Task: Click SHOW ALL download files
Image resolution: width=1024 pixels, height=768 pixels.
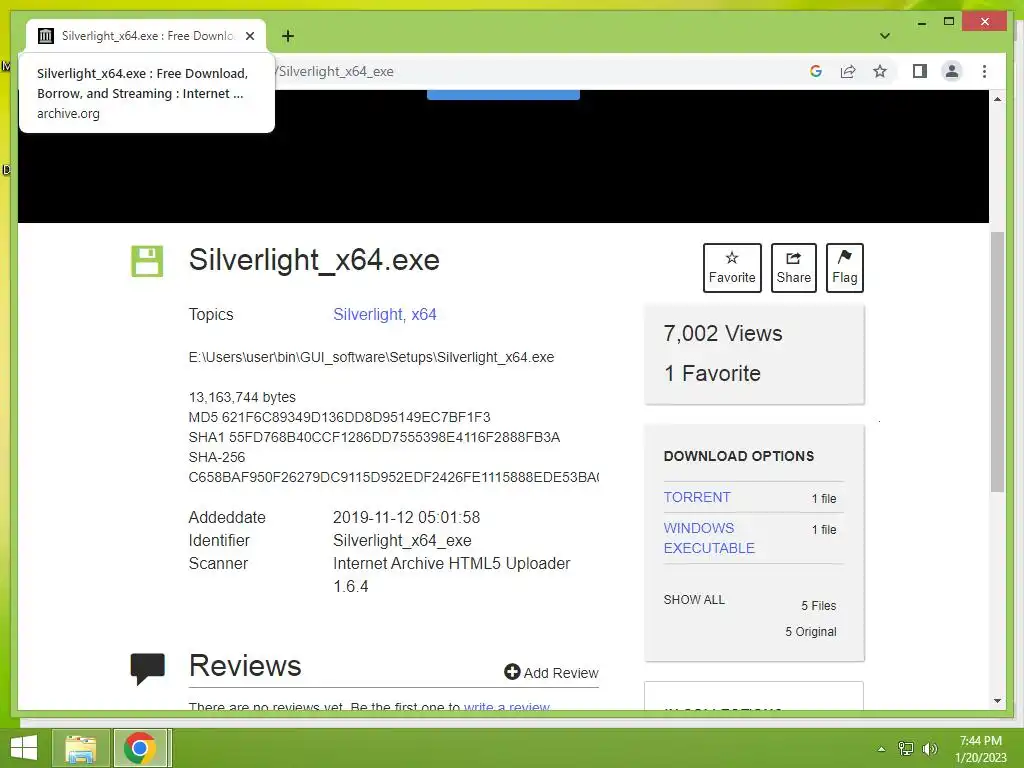Action: pos(694,600)
